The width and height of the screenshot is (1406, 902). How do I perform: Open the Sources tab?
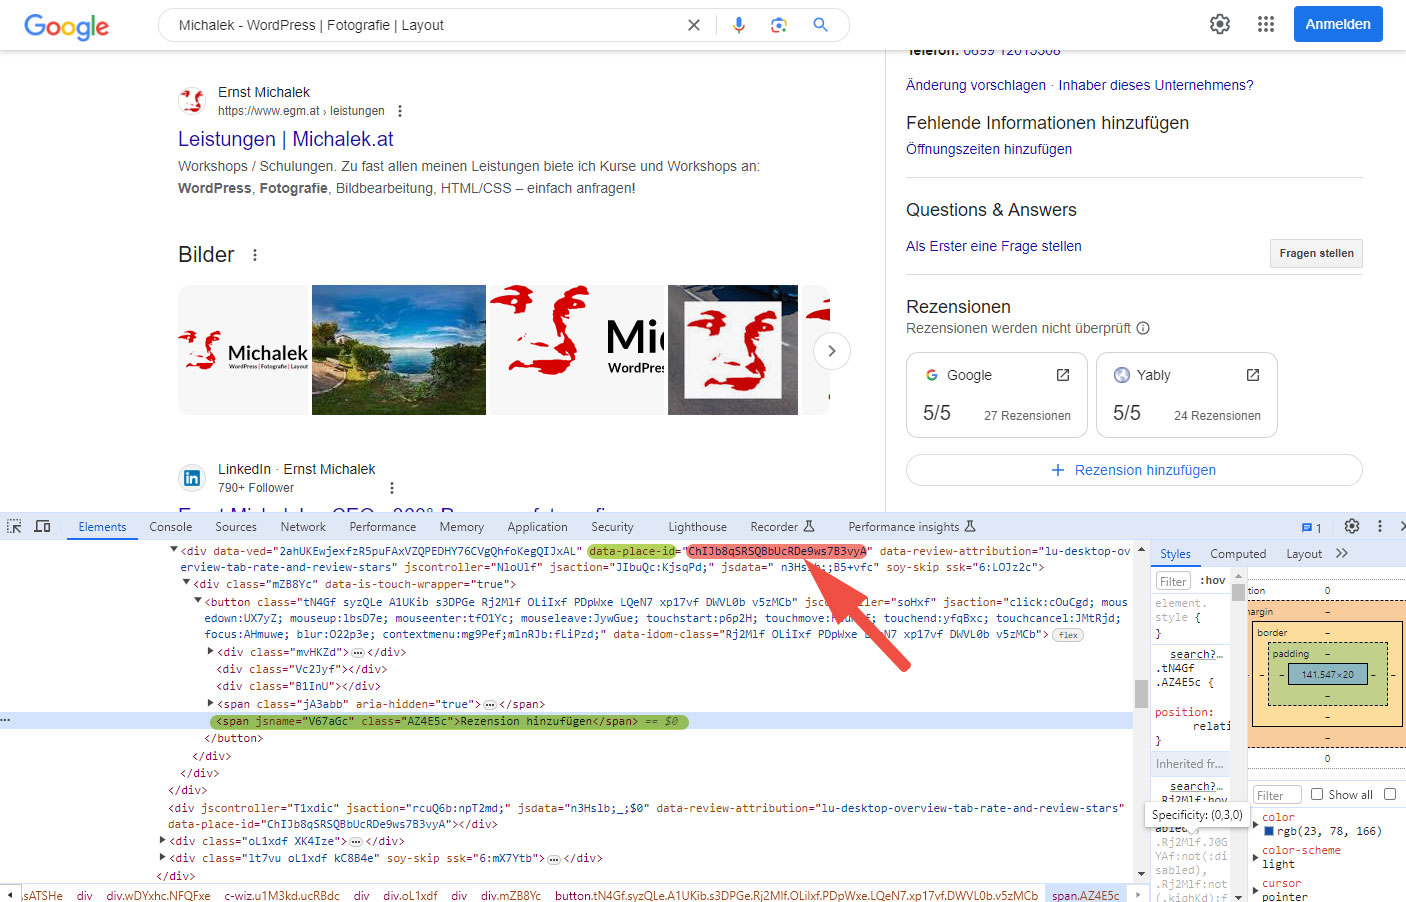[236, 527]
